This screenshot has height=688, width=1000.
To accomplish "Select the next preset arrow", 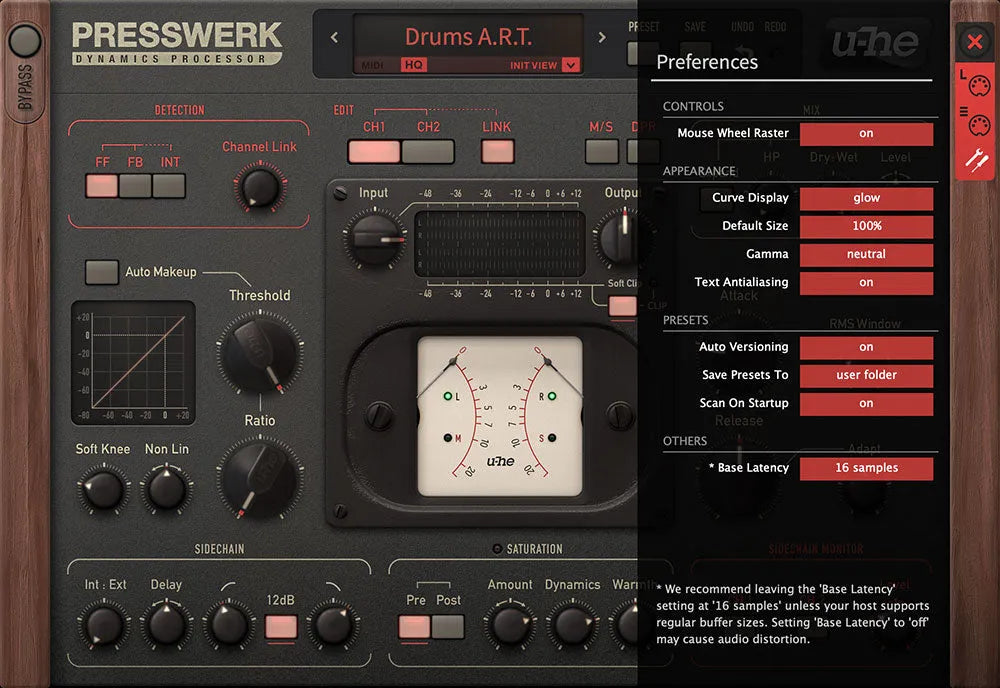I will pos(600,36).
